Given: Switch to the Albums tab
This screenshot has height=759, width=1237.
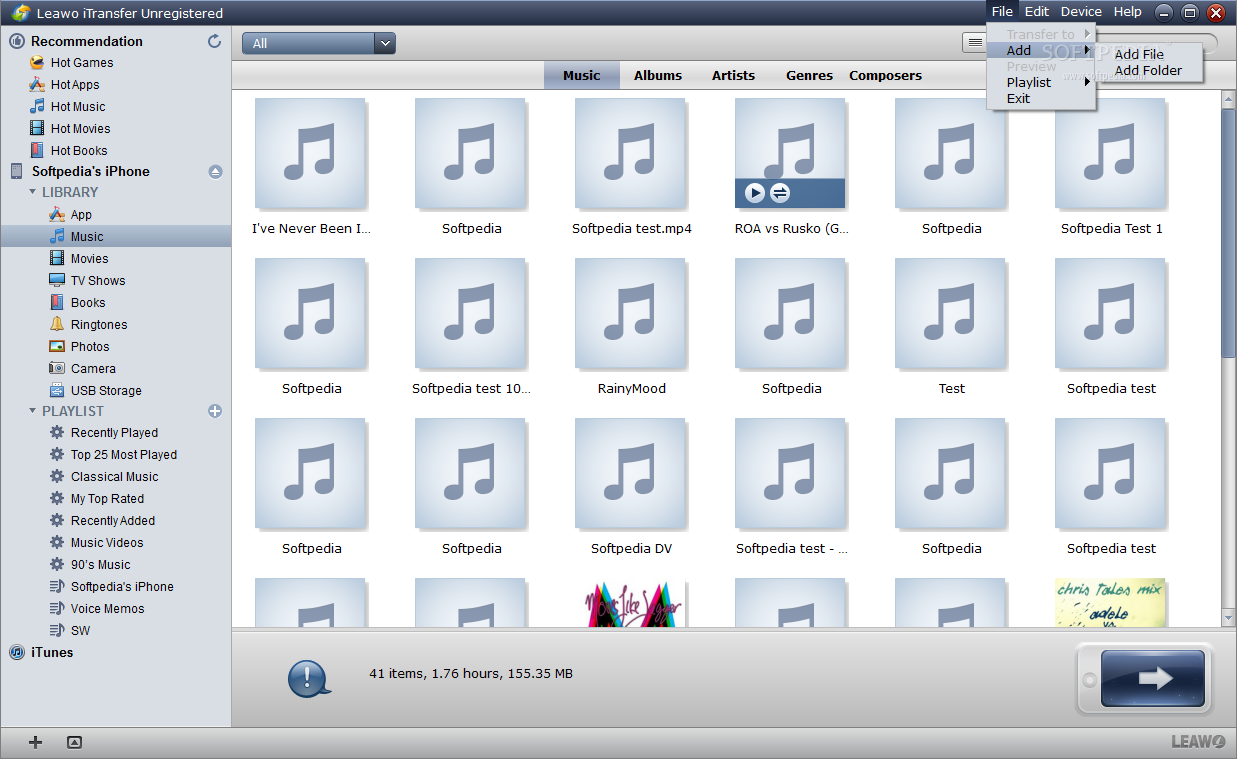Looking at the screenshot, I should click(x=658, y=75).
